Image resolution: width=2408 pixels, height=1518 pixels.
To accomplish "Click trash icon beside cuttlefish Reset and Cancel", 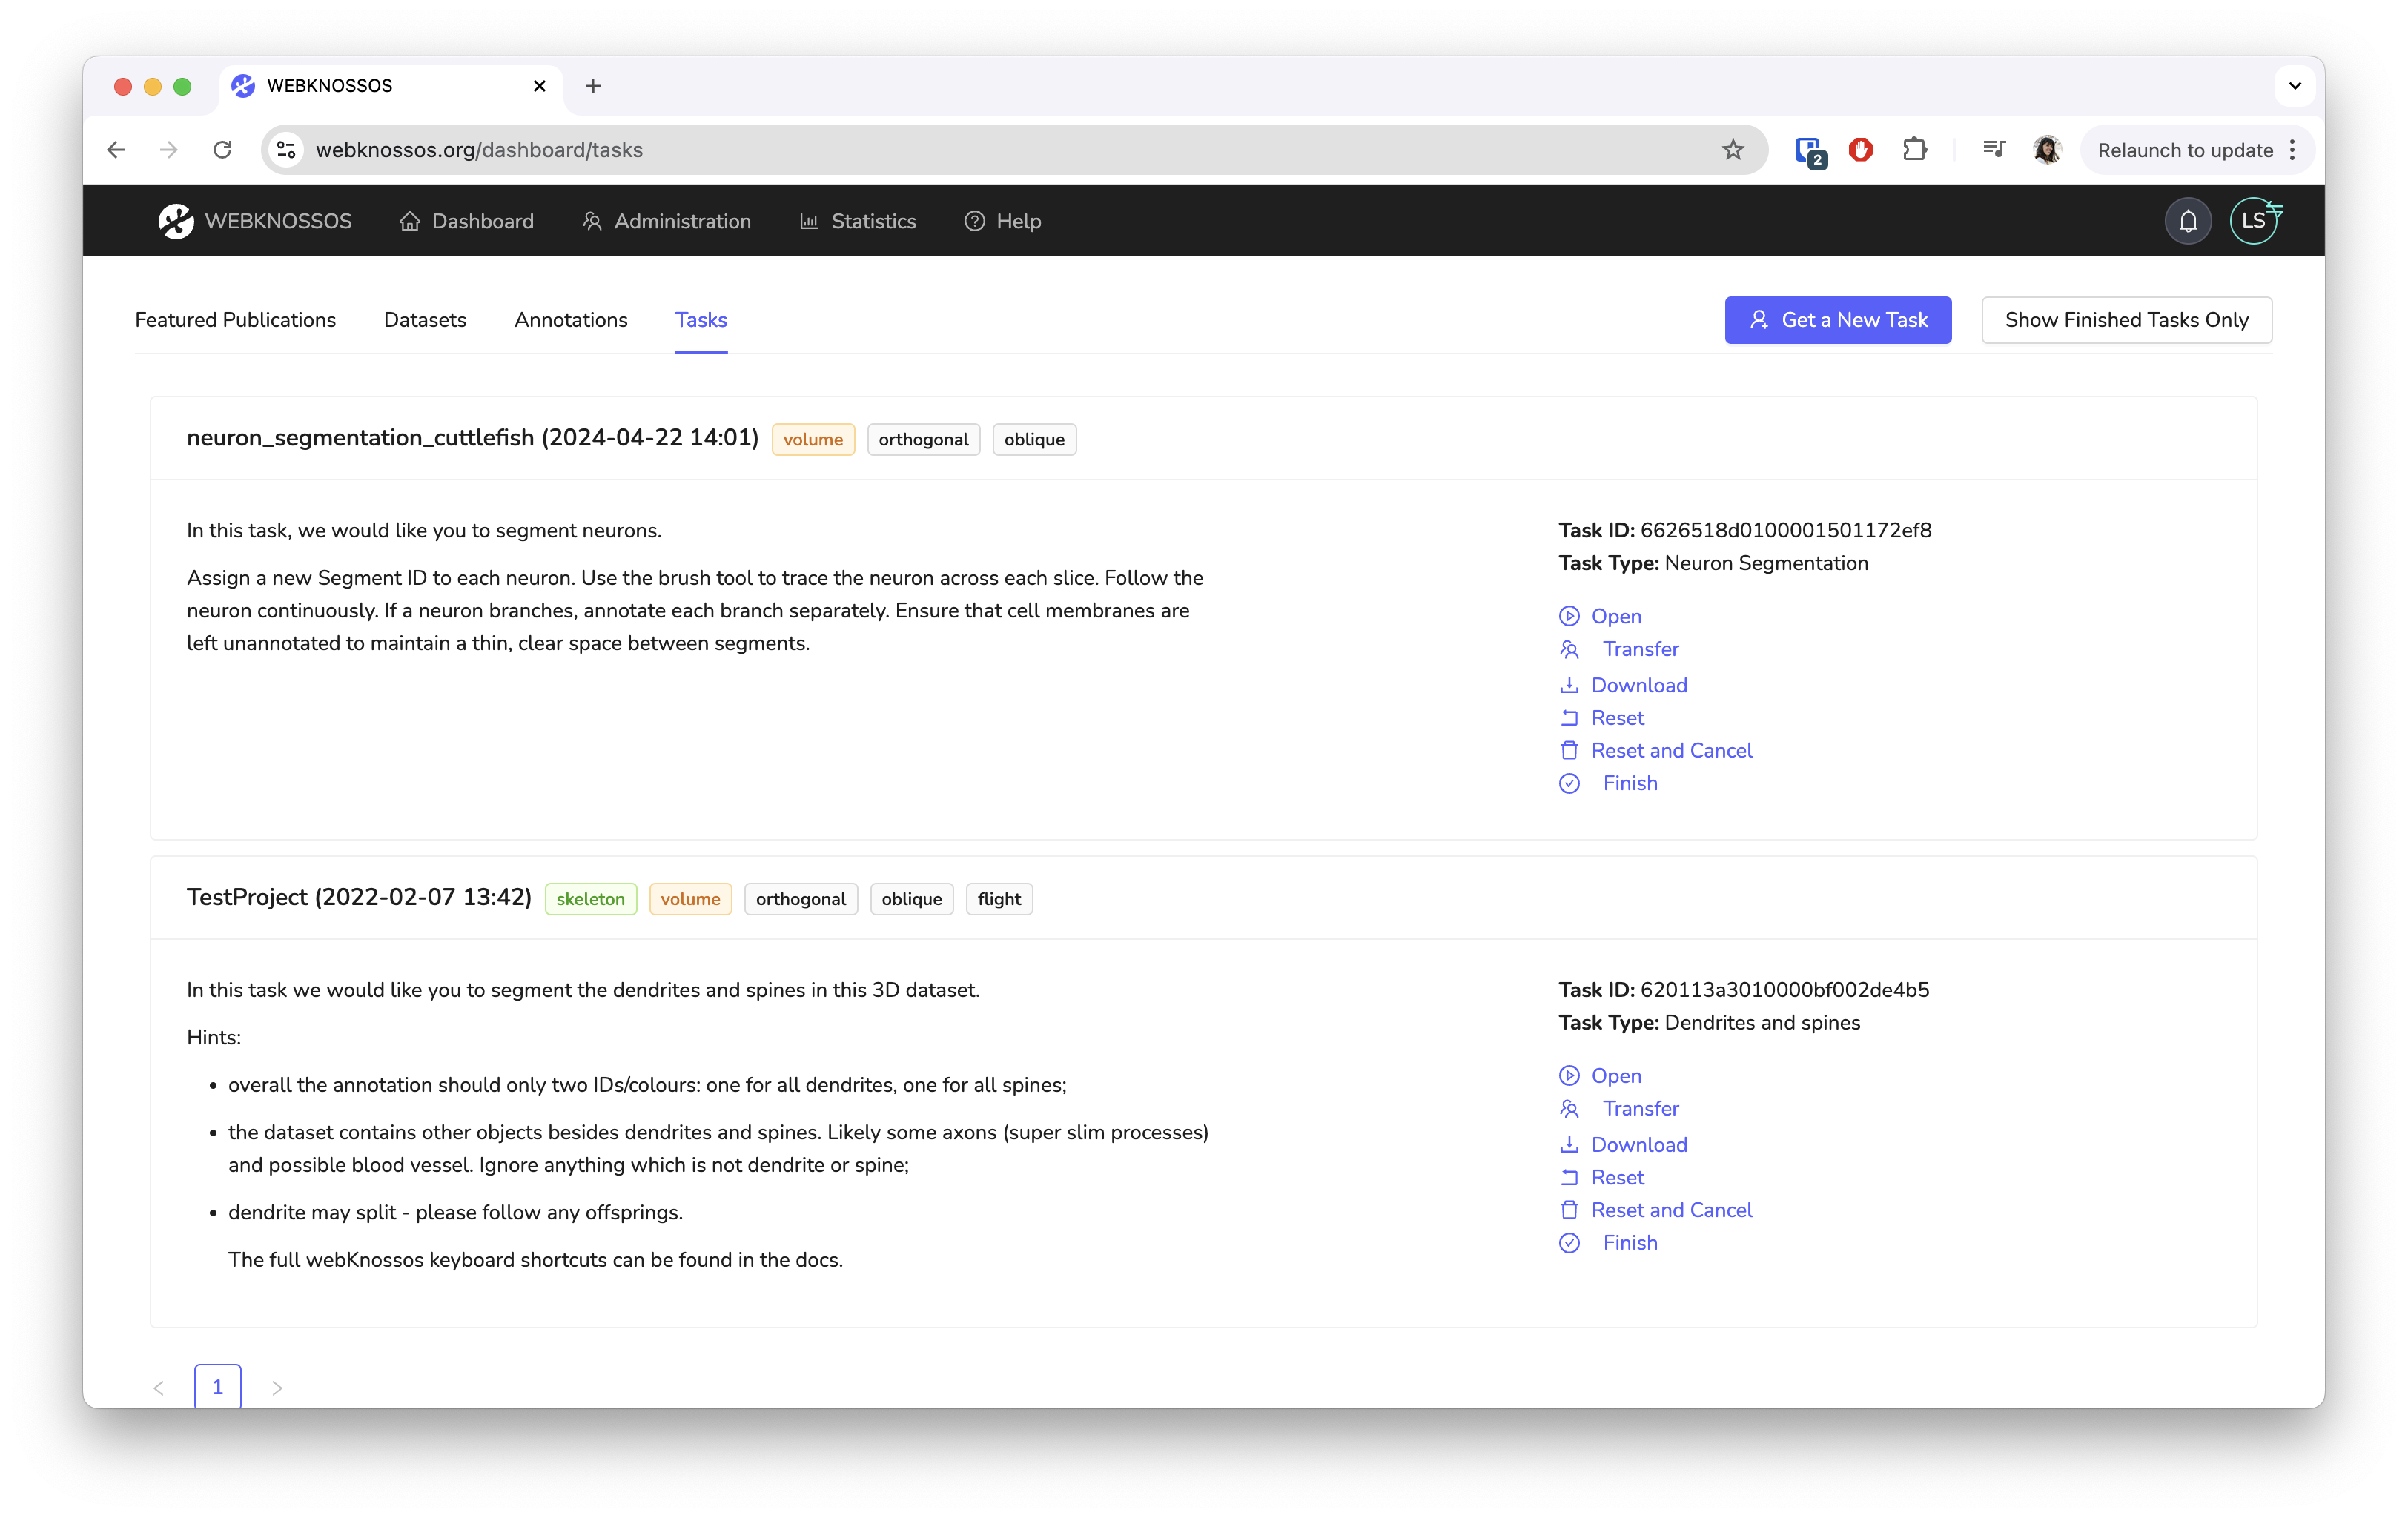I will 1569,751.
